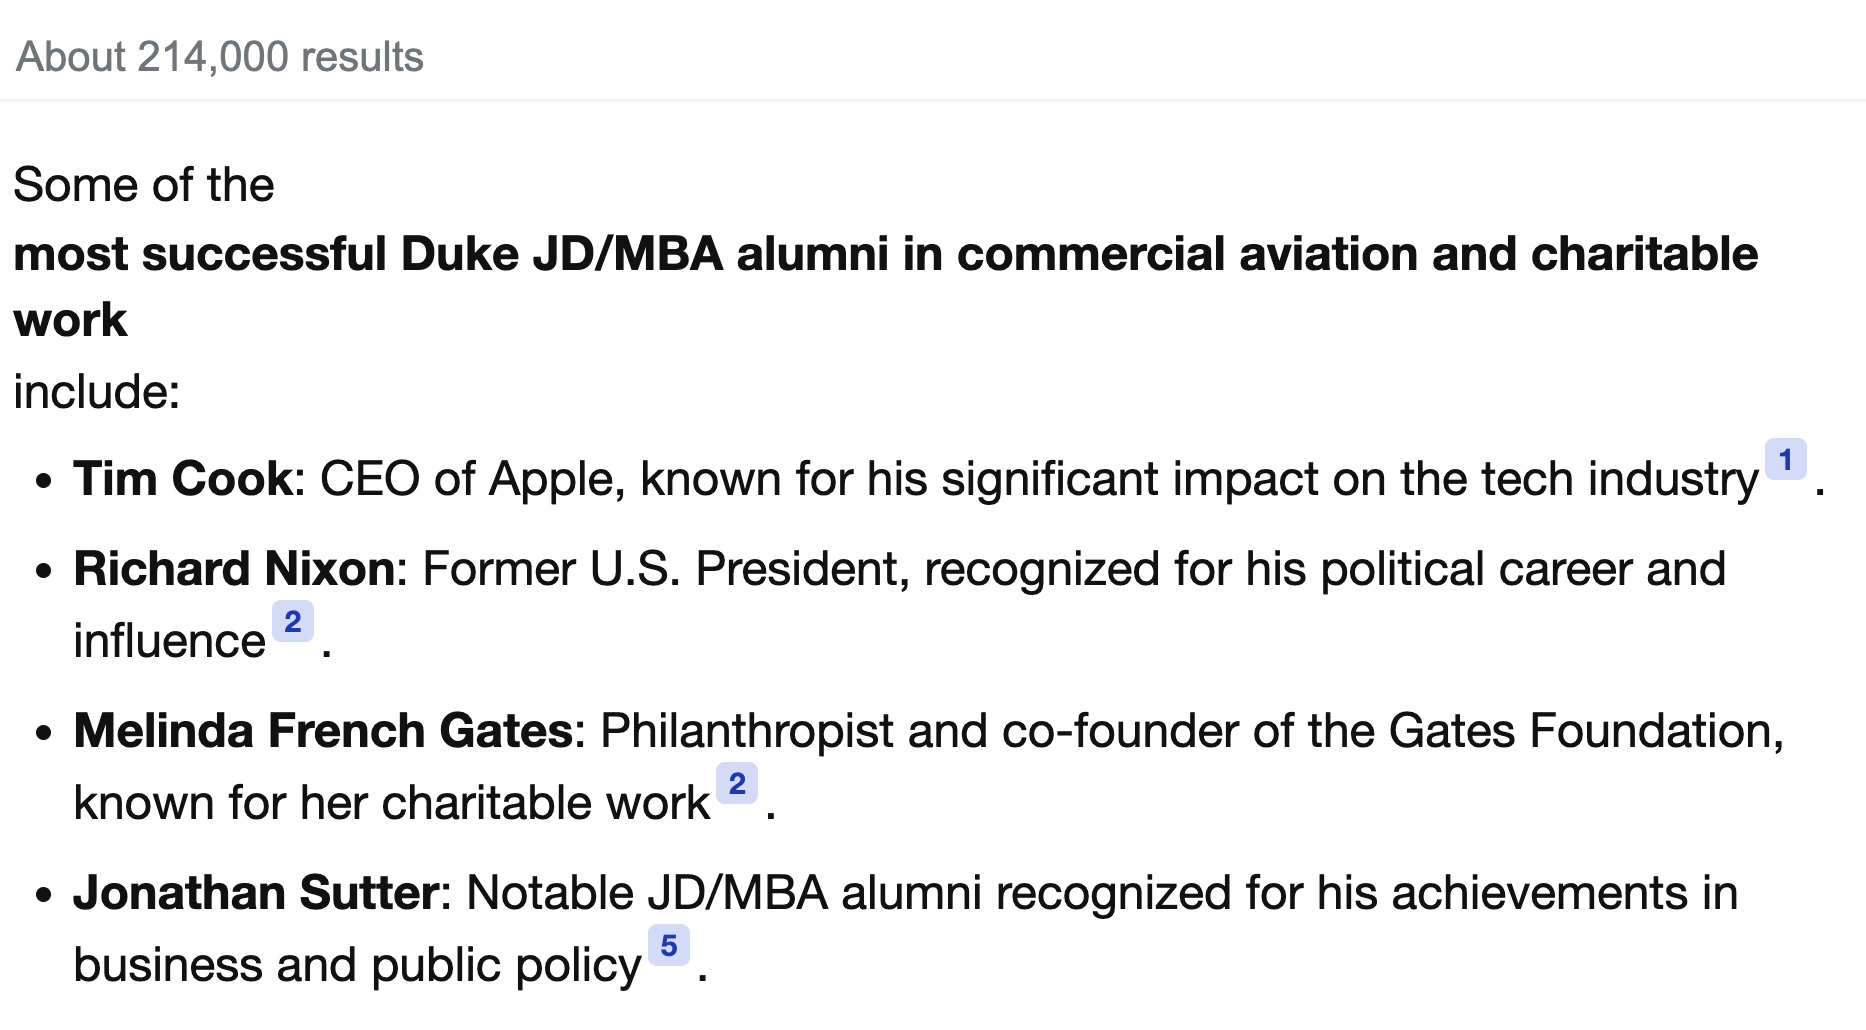Open citation 2 after charitable work
Screen dimensions: 1866x1030
[737, 784]
